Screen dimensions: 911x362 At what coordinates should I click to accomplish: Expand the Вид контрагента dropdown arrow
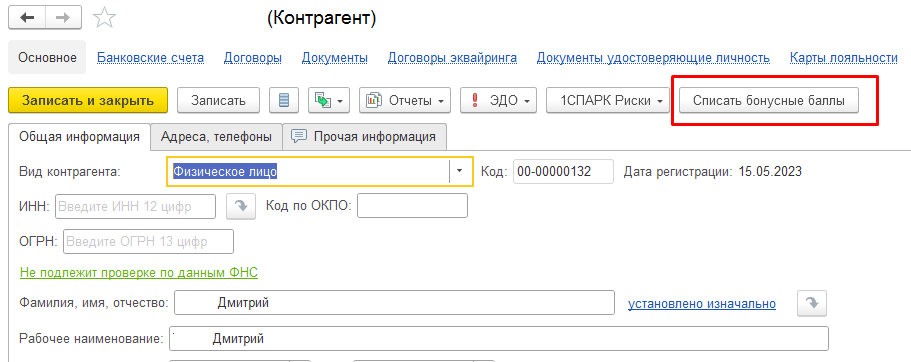coord(460,171)
